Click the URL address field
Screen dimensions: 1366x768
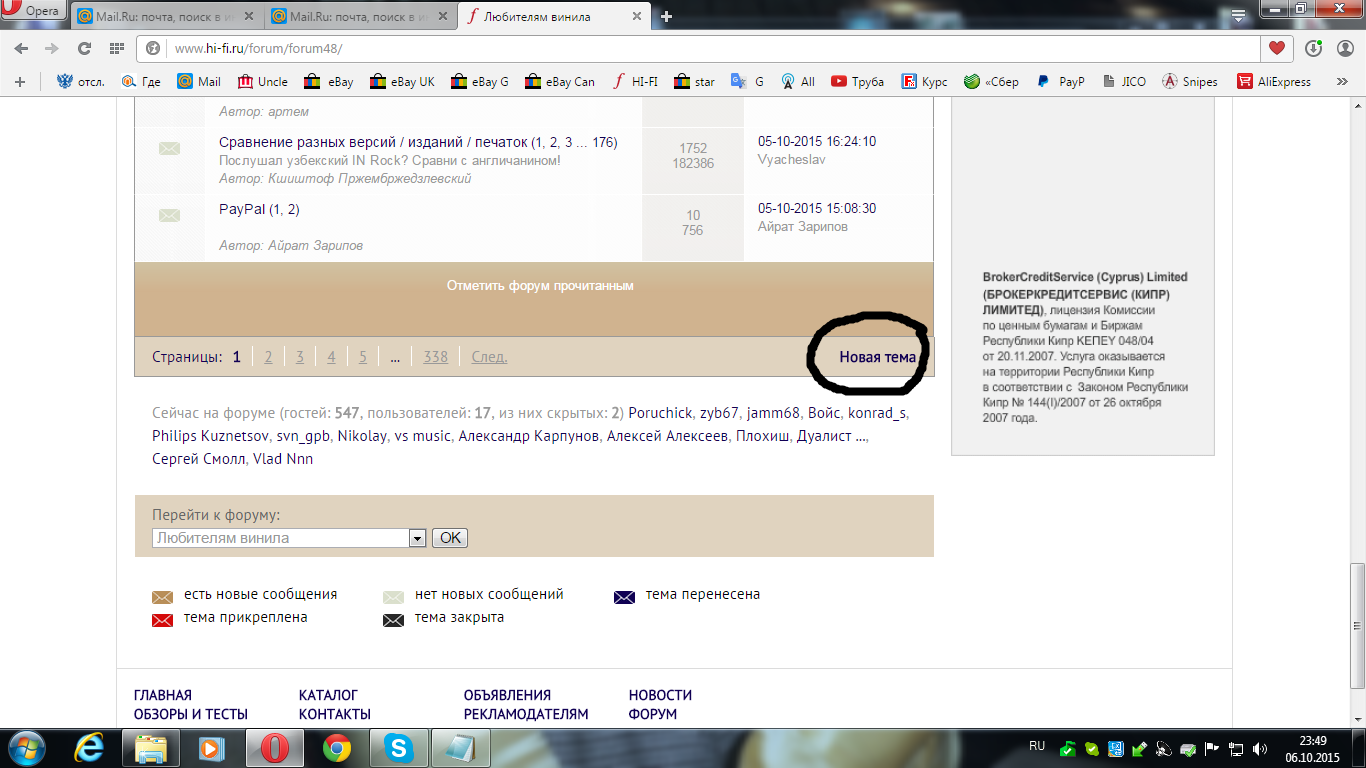click(700, 48)
